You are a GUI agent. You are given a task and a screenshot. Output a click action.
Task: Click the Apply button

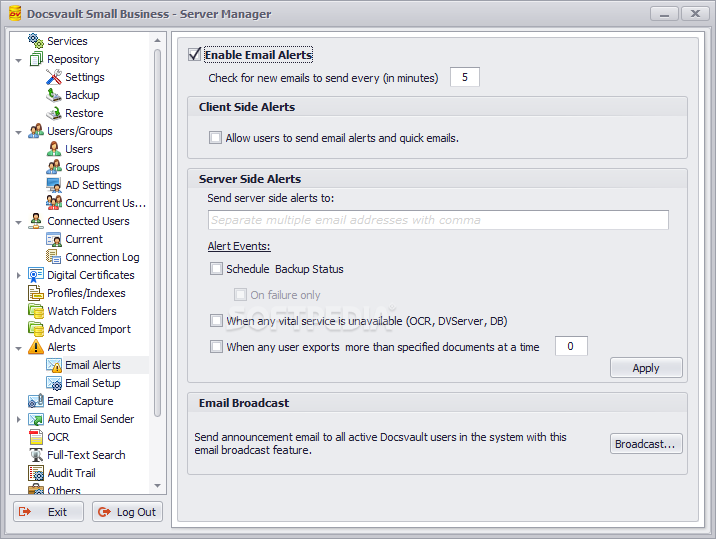(646, 368)
